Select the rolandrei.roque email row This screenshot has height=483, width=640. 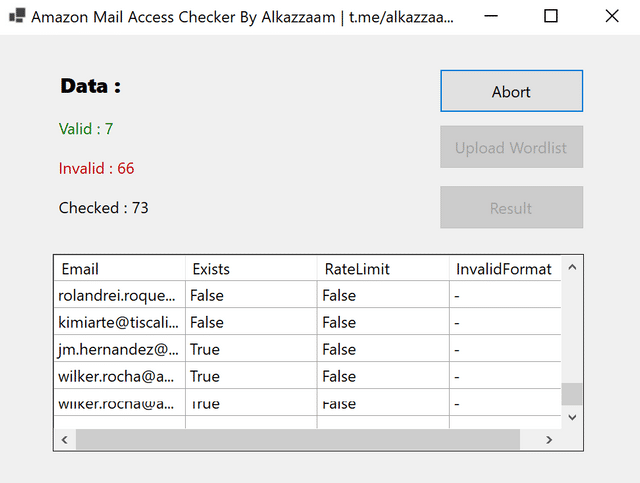[120, 295]
